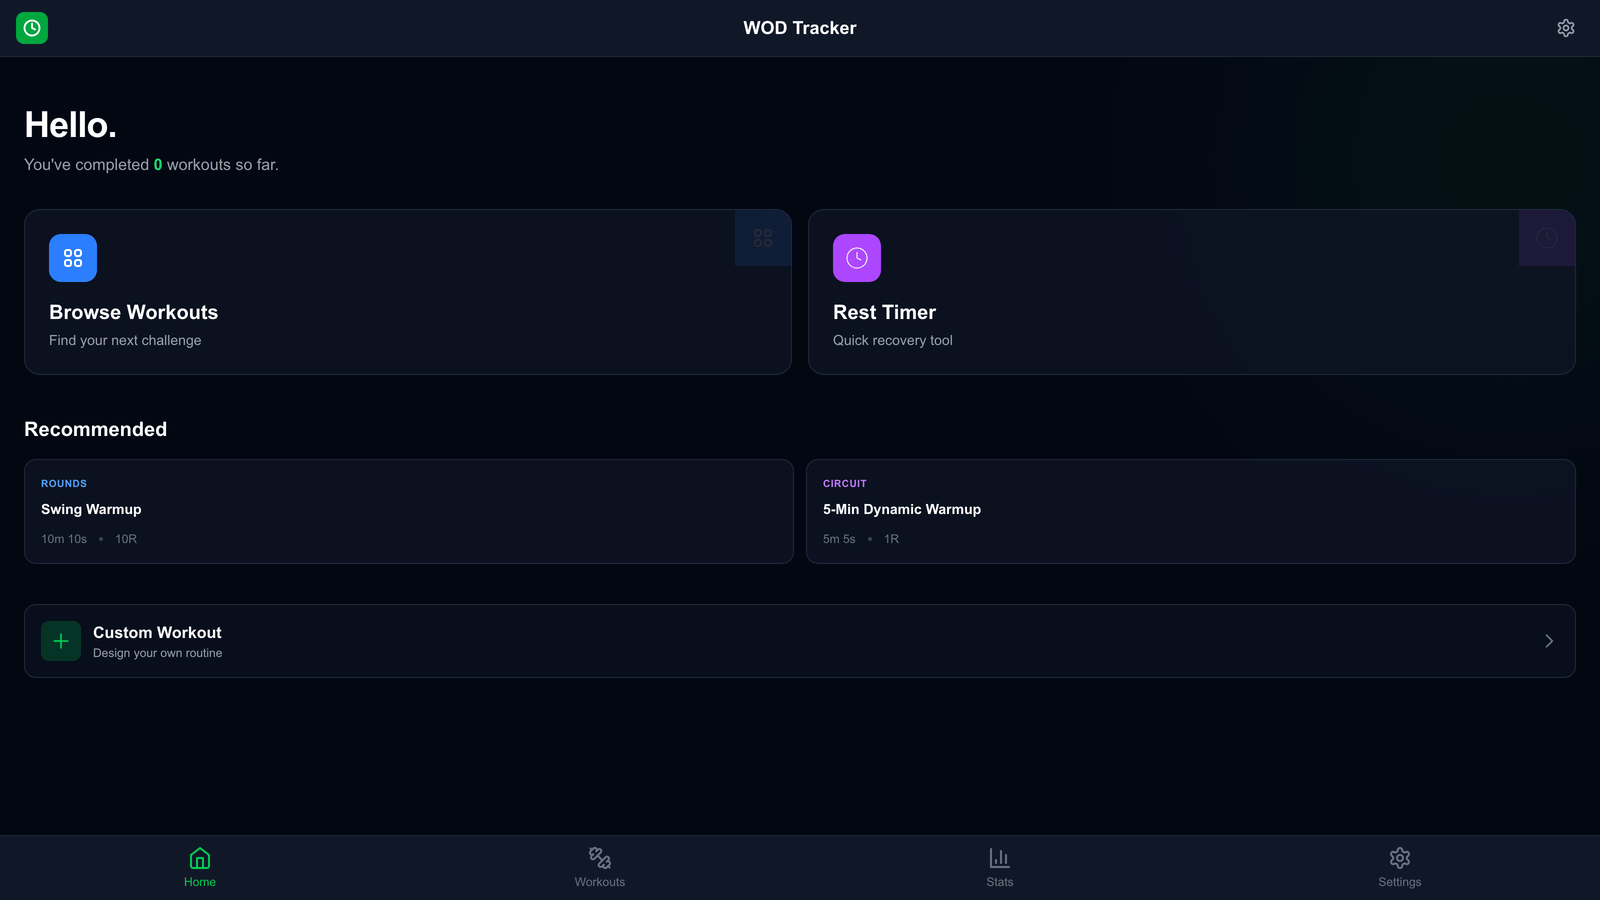Go to the Settings tab label
The height and width of the screenshot is (900, 1600).
pos(1400,882)
